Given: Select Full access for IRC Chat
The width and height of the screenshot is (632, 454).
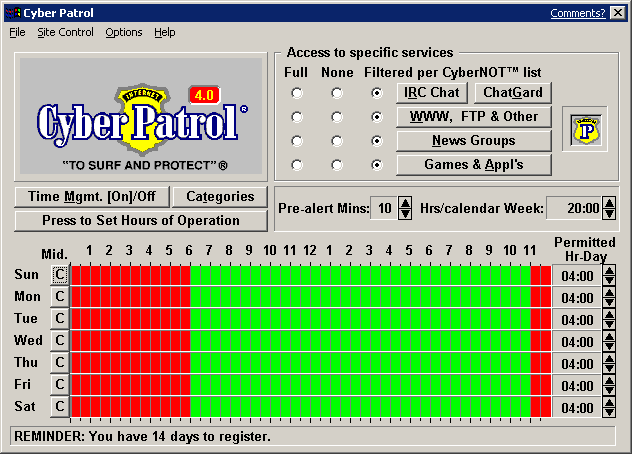Looking at the screenshot, I should click(296, 93).
